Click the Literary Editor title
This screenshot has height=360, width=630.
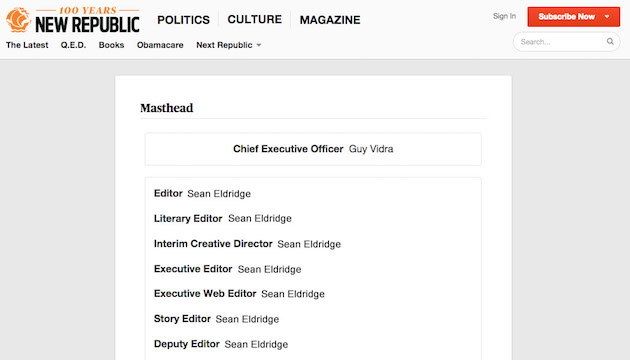pos(188,219)
